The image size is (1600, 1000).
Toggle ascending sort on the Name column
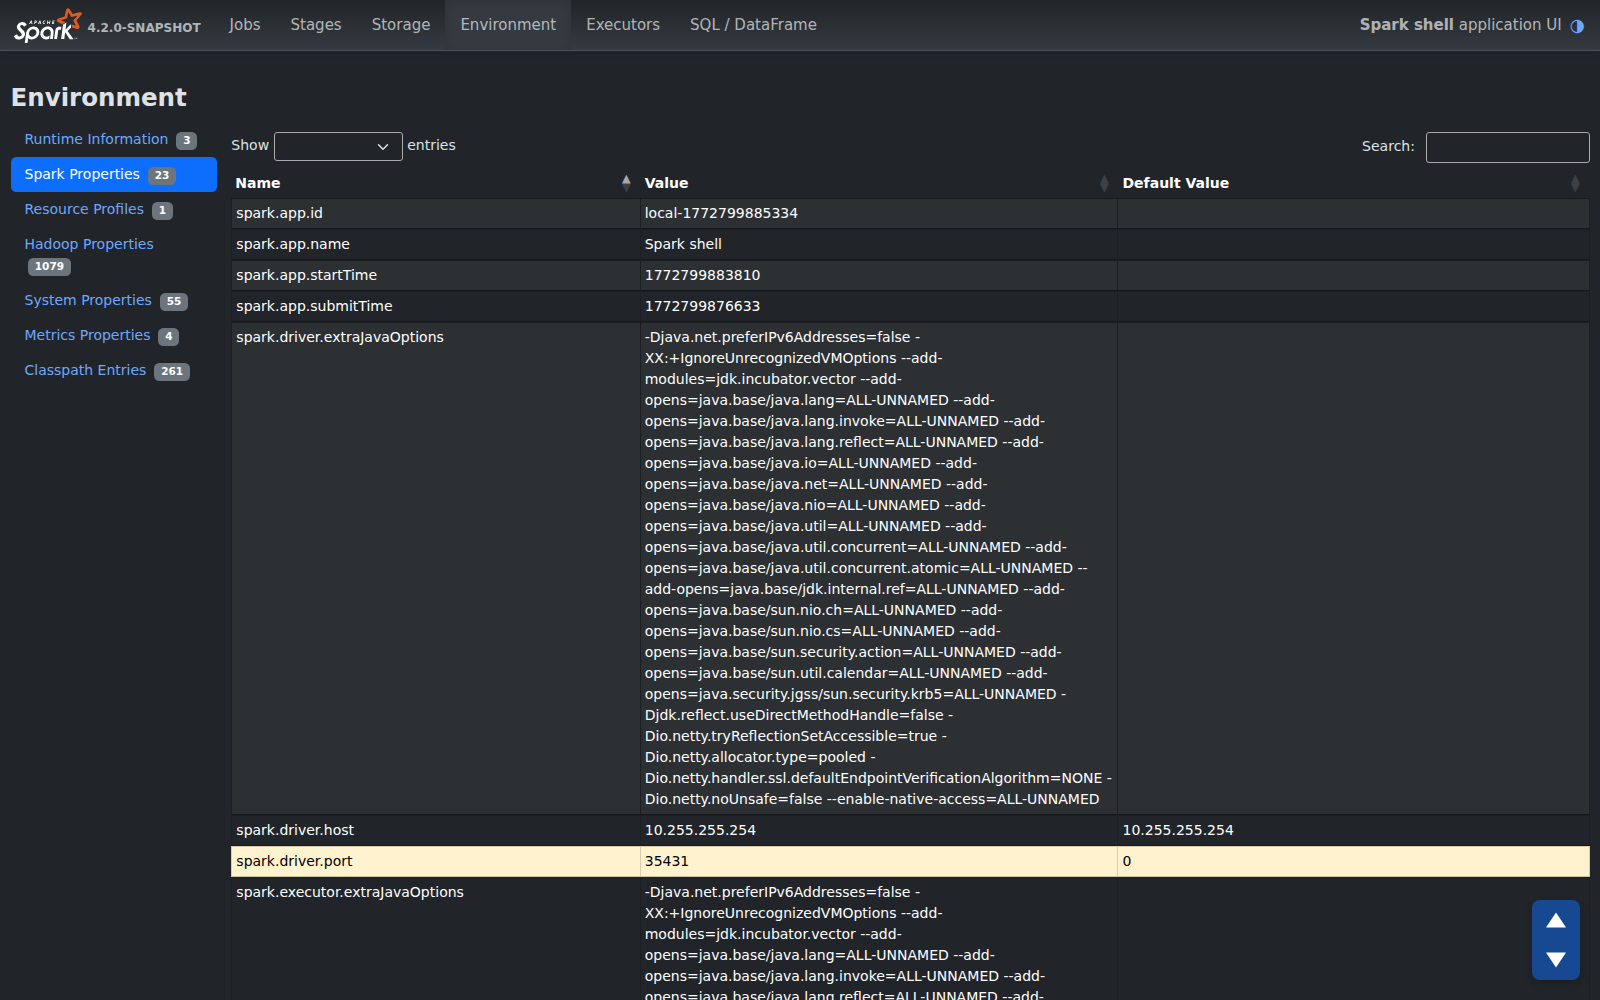[x=626, y=182]
